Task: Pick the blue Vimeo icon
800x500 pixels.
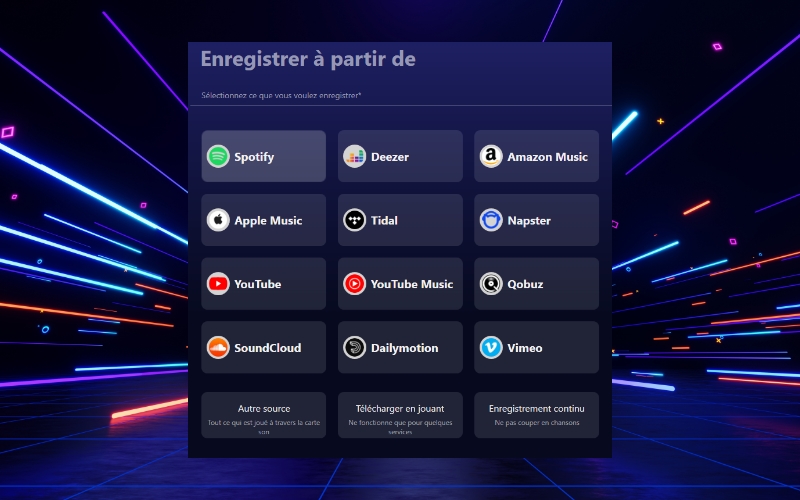Action: pyautogui.click(x=491, y=347)
